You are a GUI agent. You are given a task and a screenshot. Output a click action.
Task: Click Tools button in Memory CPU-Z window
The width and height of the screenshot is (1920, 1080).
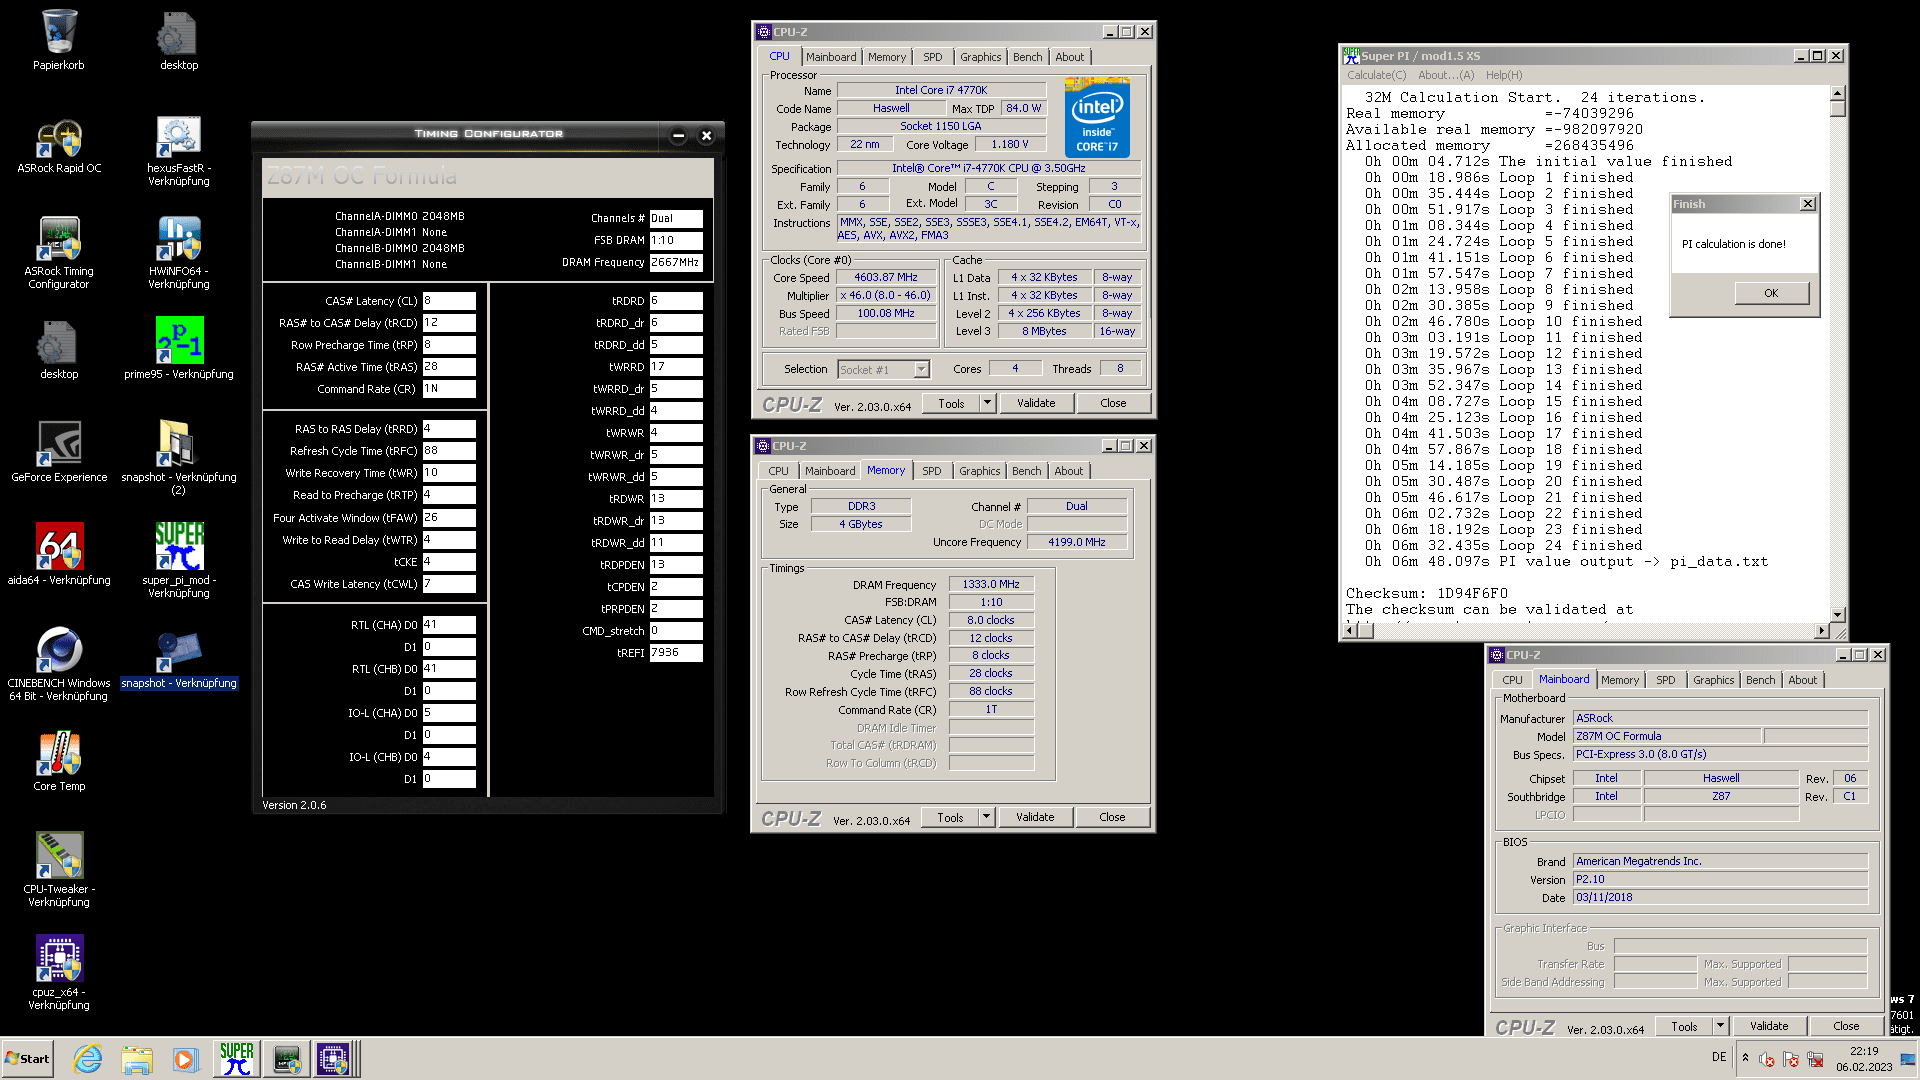[950, 817]
